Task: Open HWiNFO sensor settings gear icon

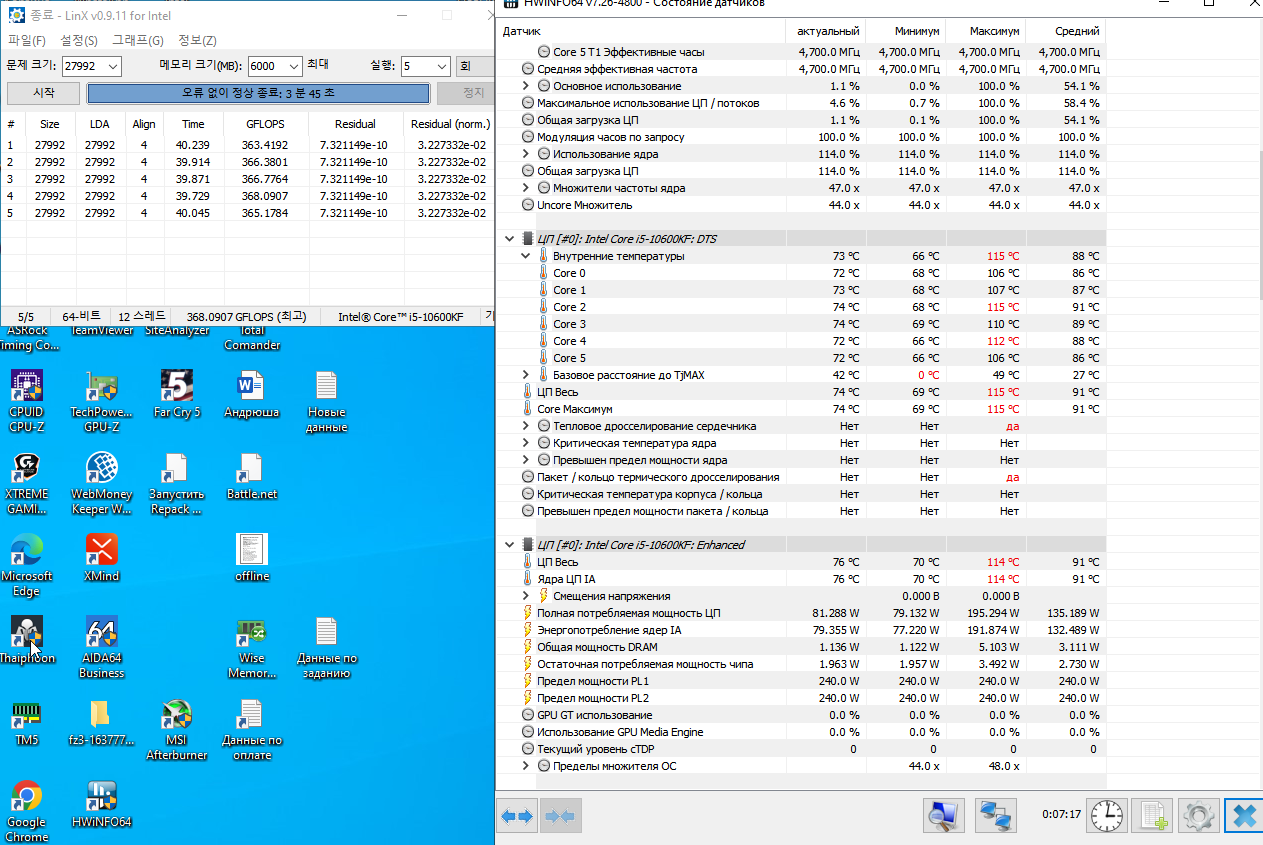Action: [x=1197, y=816]
